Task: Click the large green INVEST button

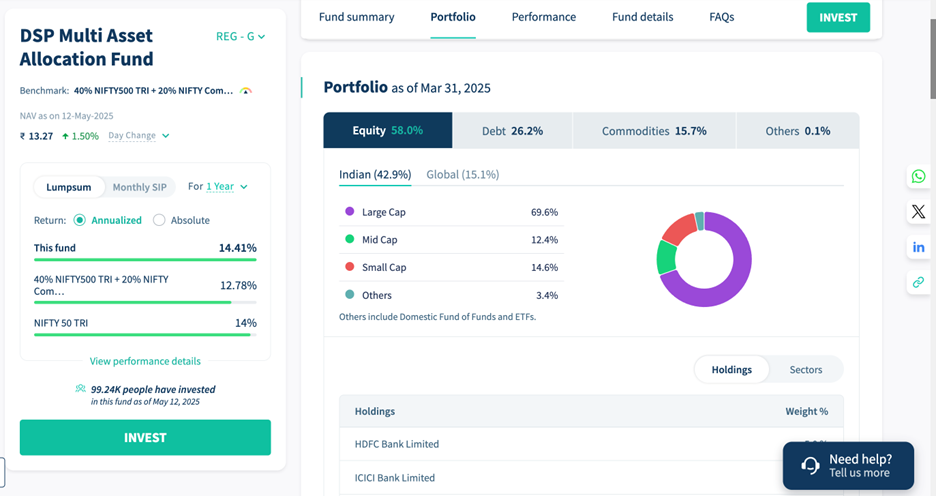Action: point(145,438)
